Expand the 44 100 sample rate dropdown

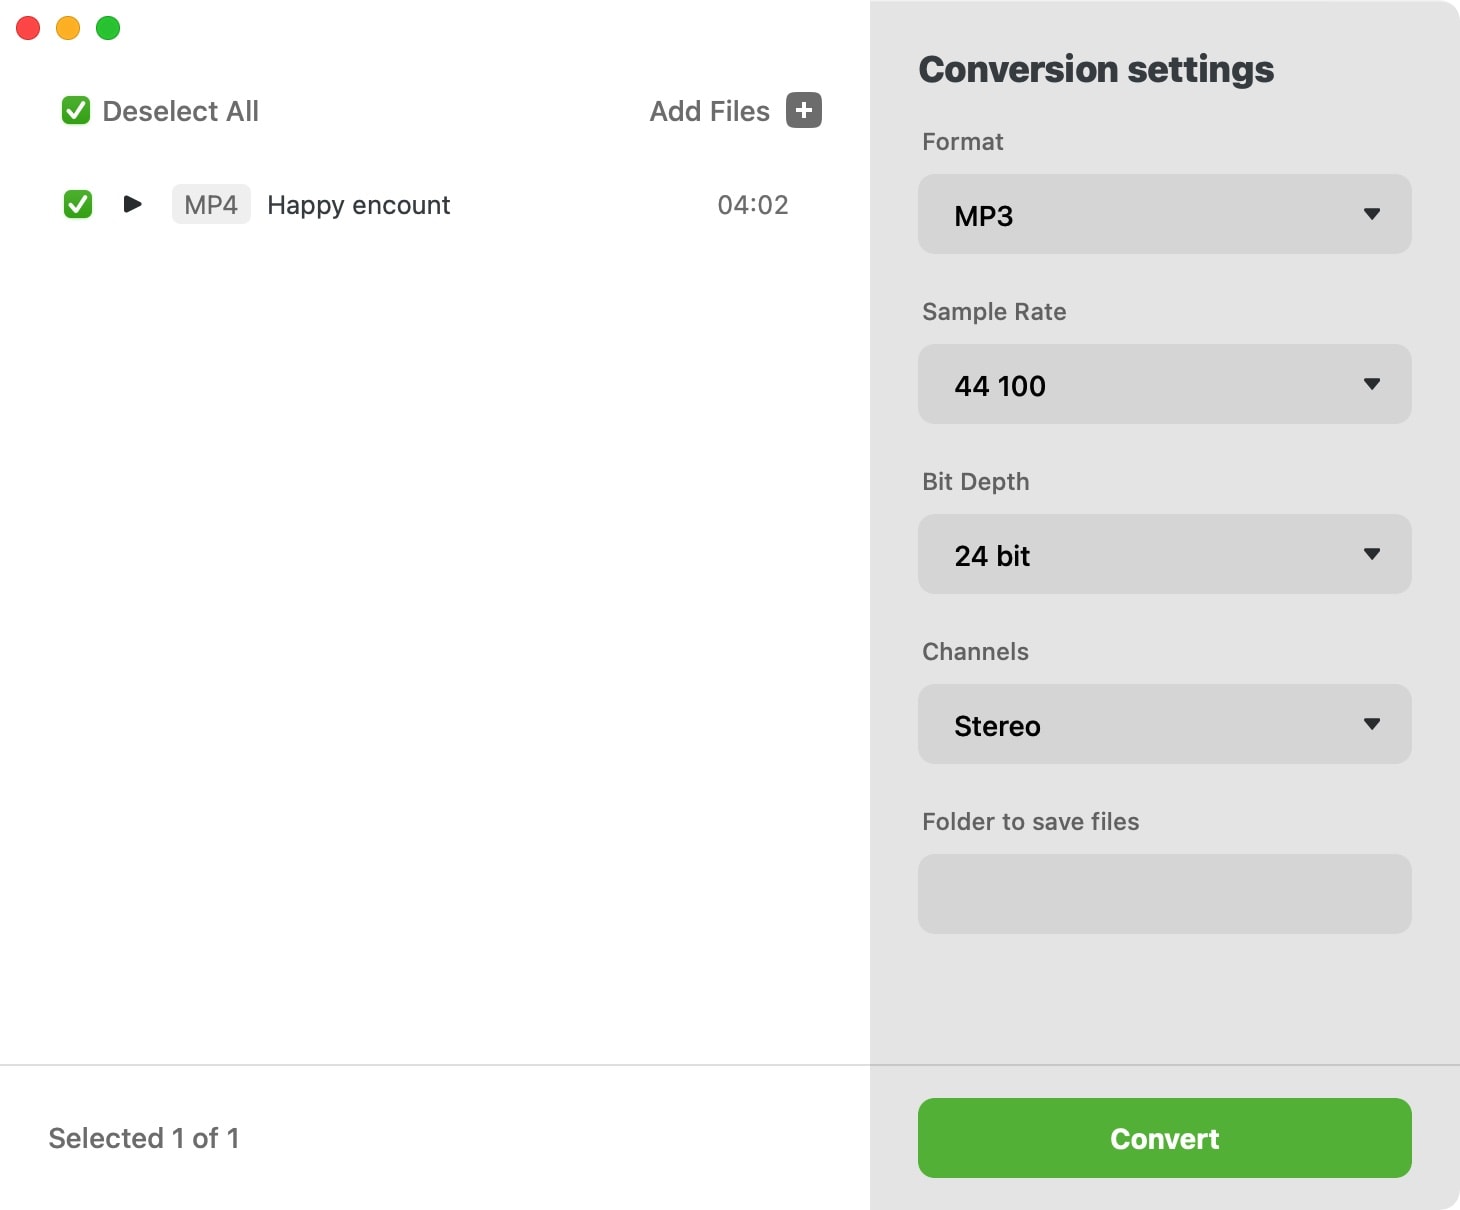click(1164, 384)
